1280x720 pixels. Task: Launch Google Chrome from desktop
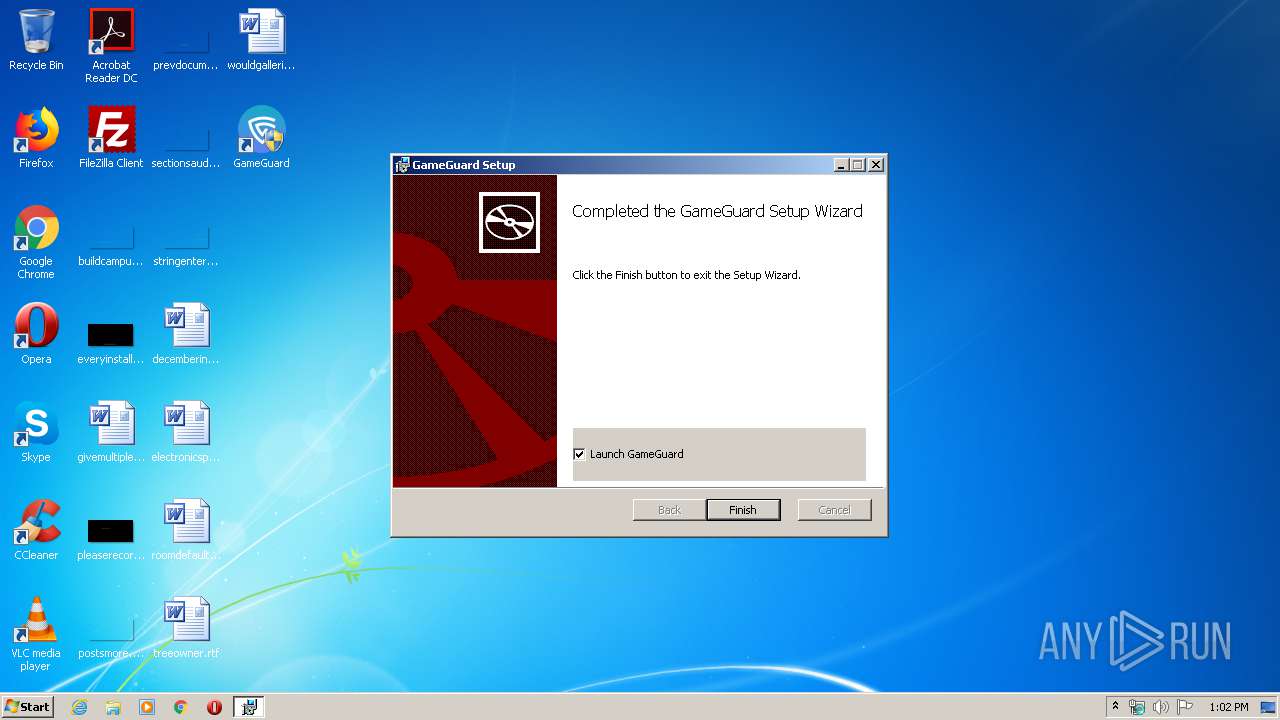(36, 242)
